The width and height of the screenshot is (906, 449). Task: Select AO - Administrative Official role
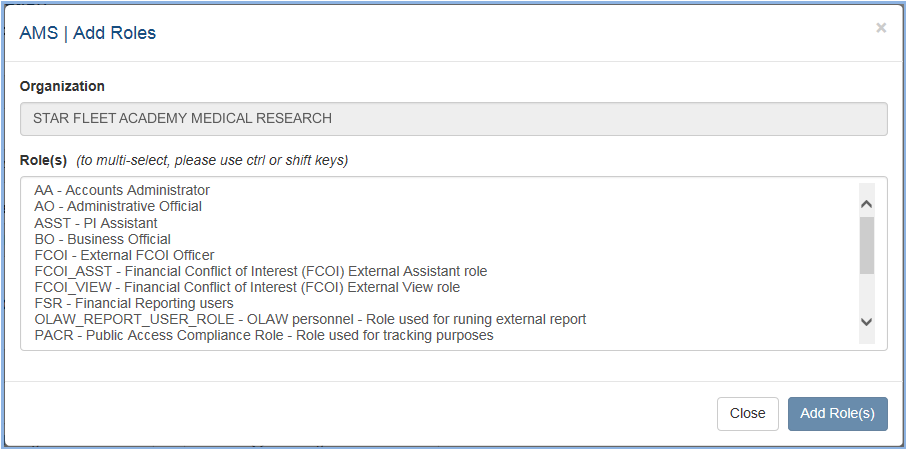coord(118,206)
